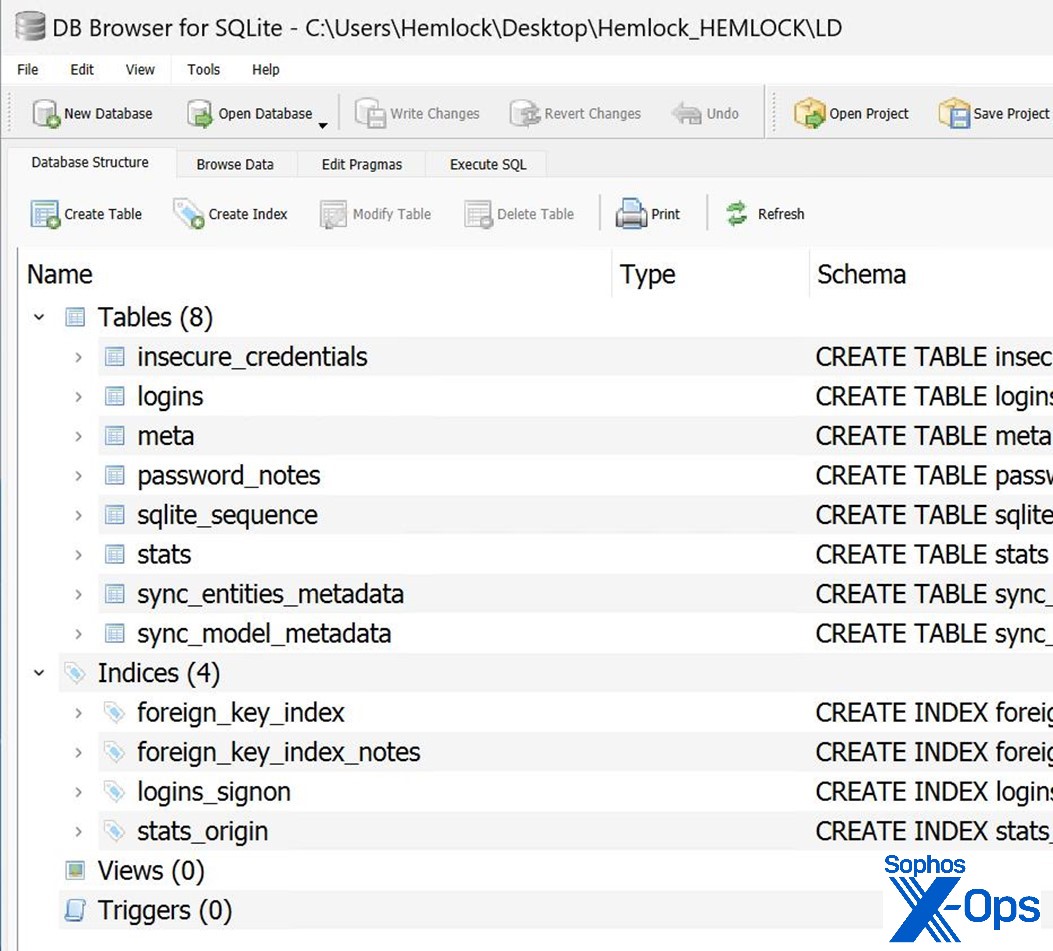The image size is (1053, 951).
Task: Expand the sqlite_sequence table node
Action: tap(79, 516)
